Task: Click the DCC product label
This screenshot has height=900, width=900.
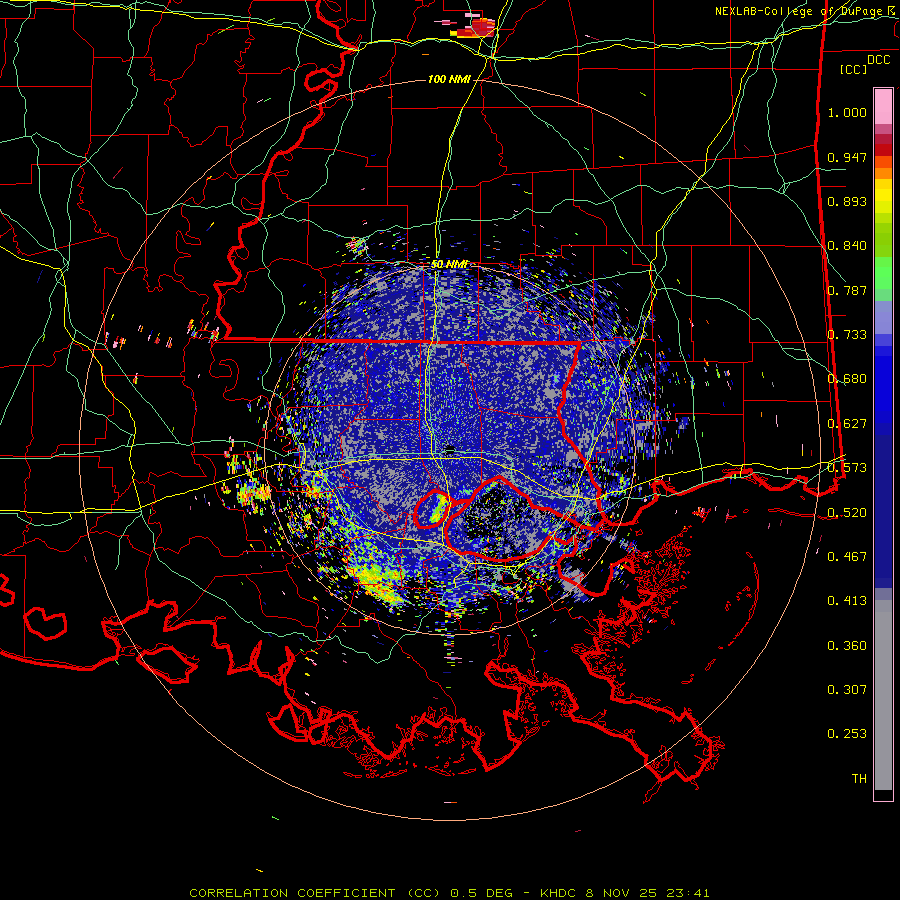Action: coord(878,60)
